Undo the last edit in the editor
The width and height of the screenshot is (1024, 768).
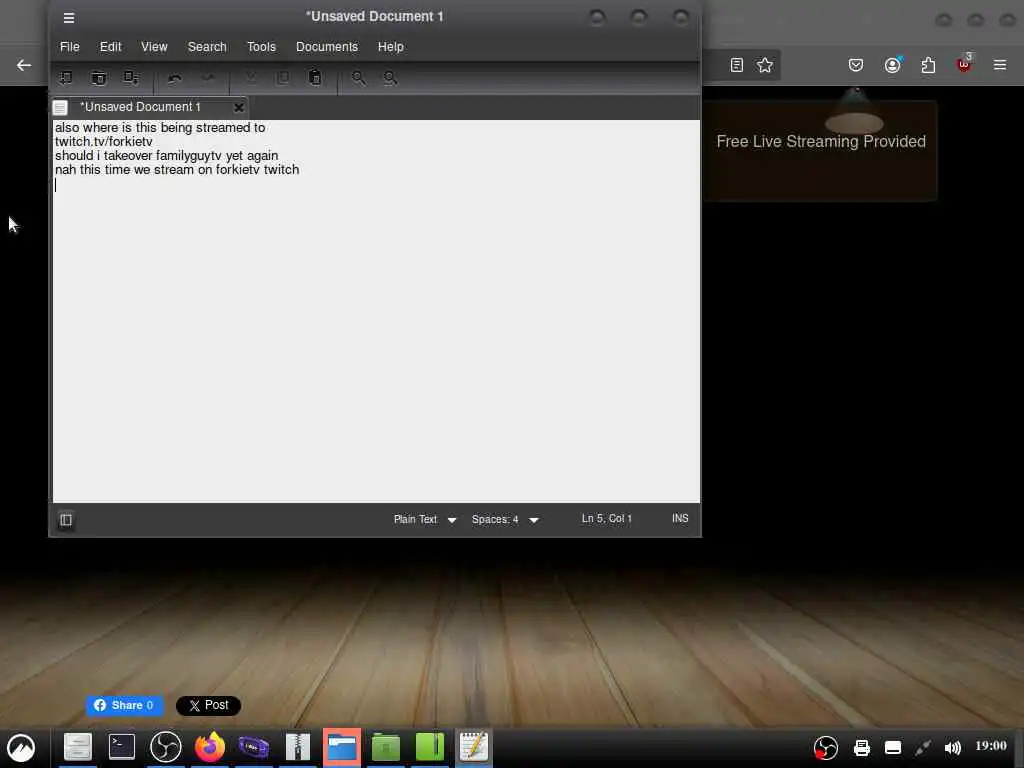174,78
